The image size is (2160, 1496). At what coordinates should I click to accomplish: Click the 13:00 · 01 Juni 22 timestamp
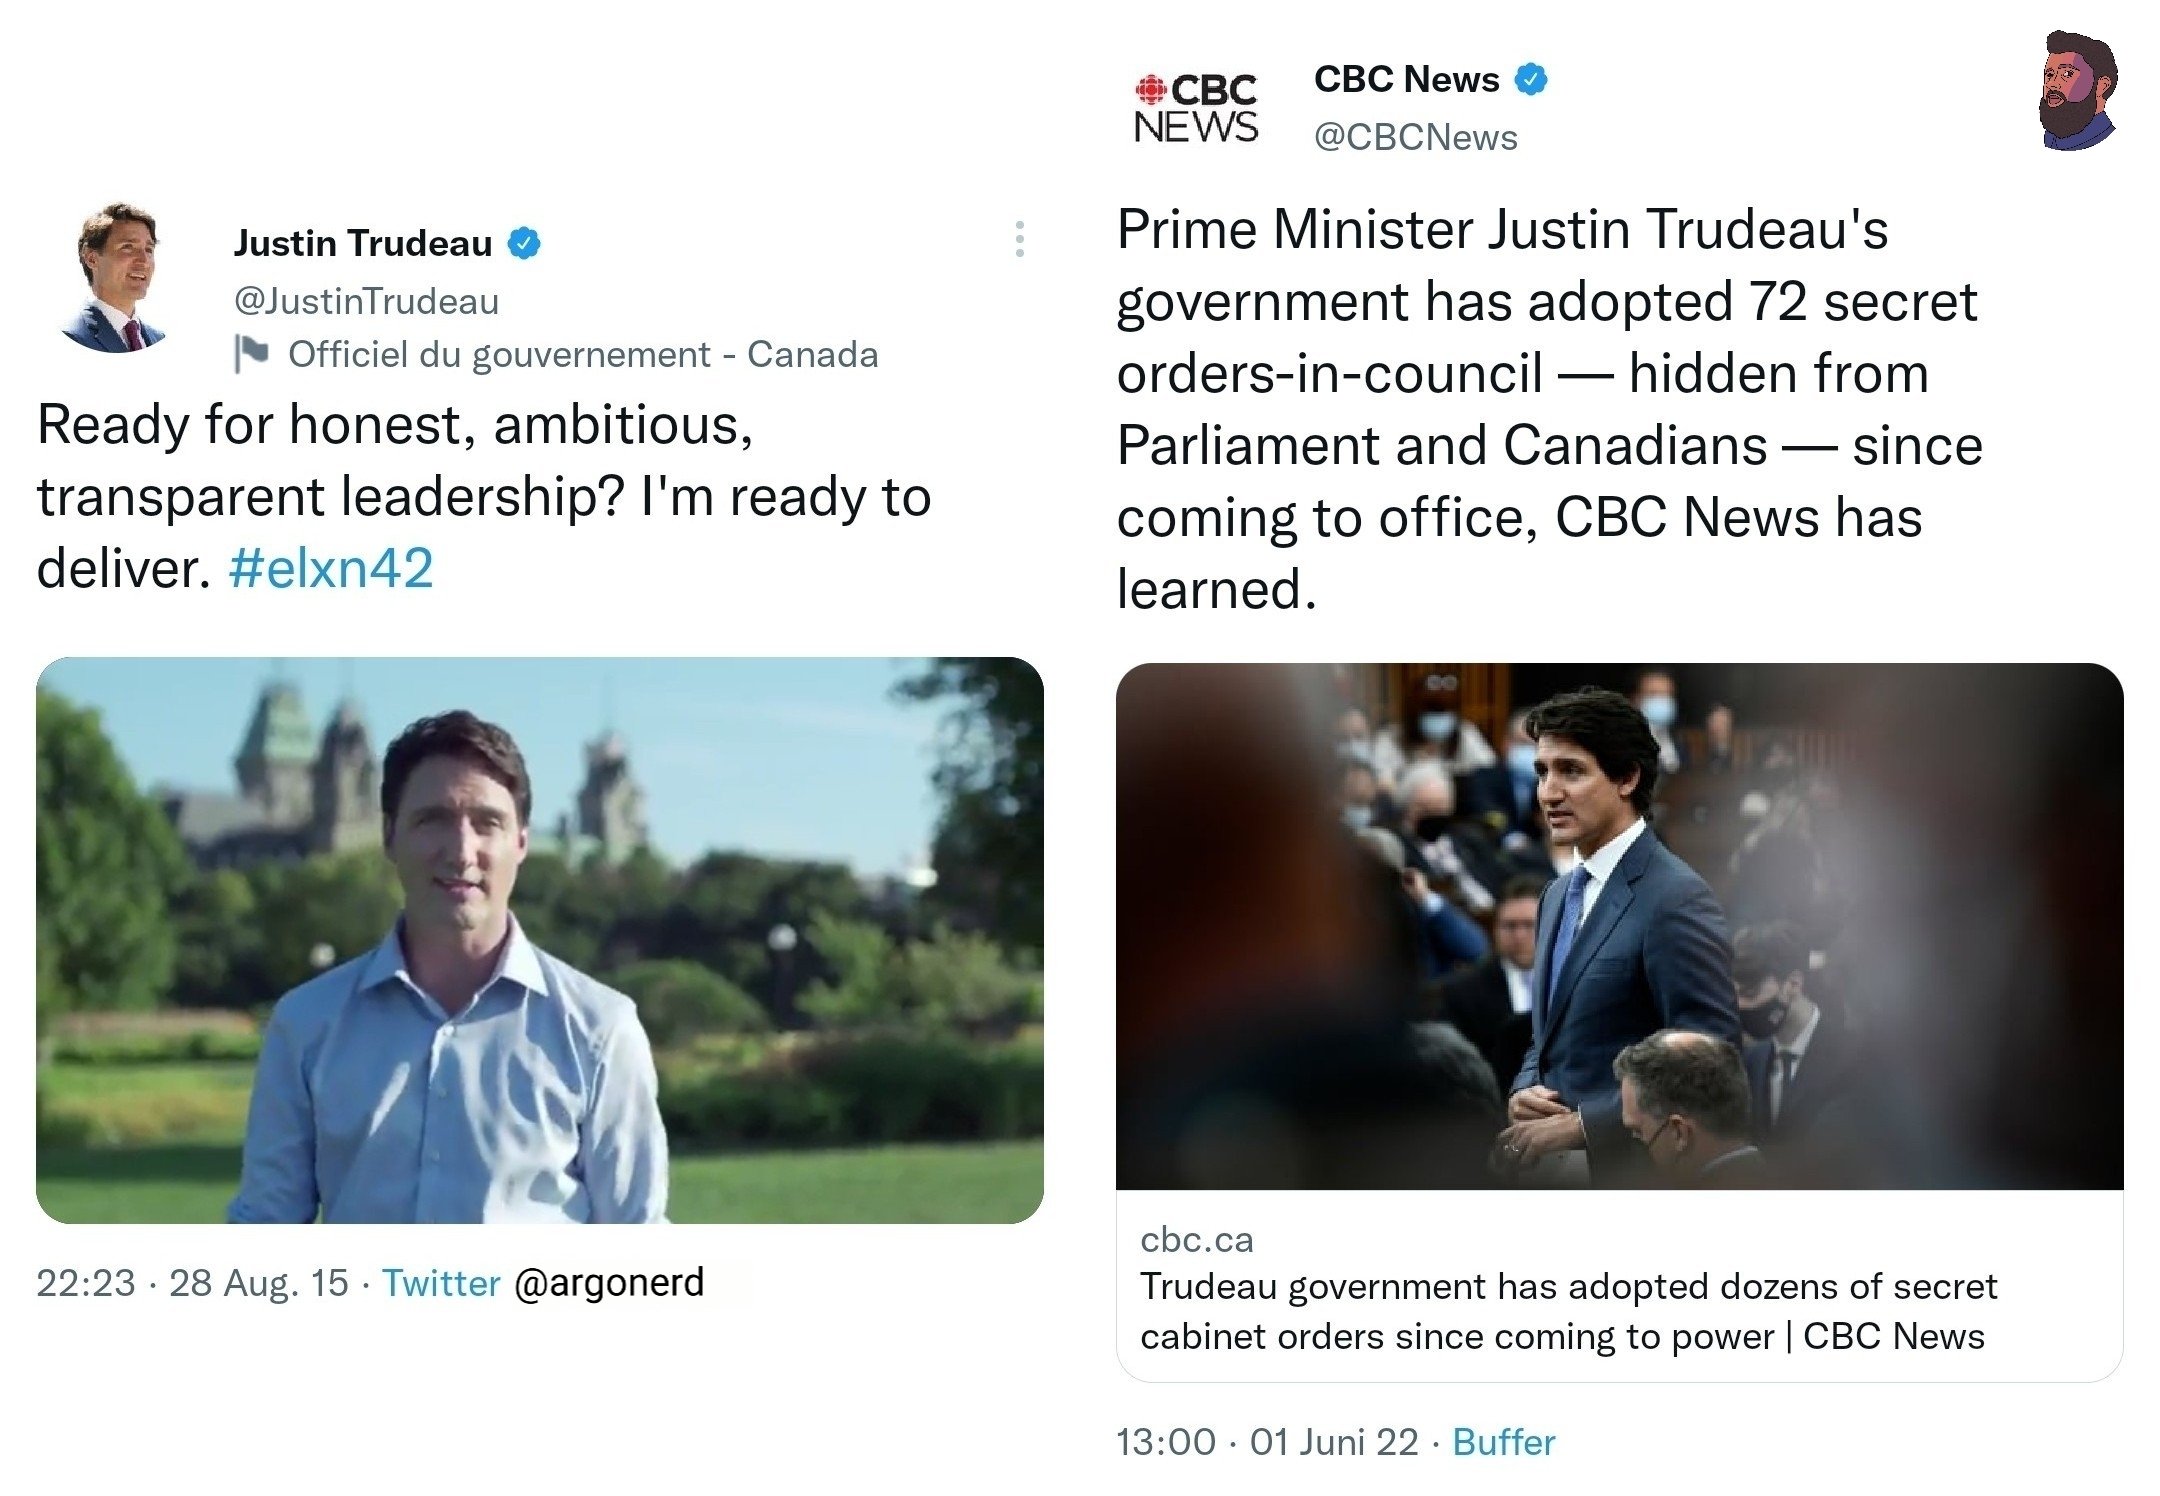(1267, 1442)
